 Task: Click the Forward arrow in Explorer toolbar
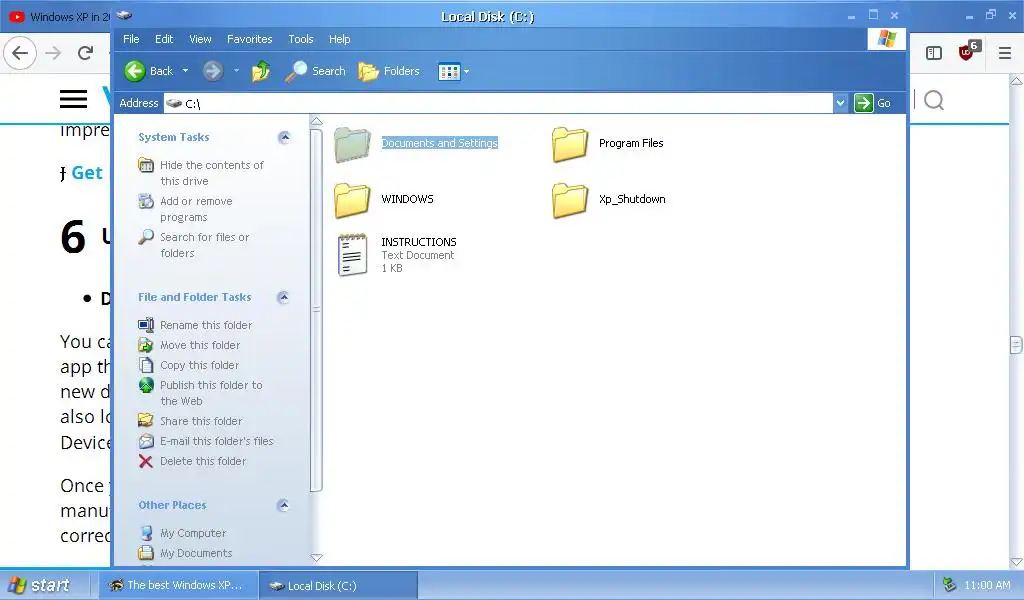(x=213, y=71)
